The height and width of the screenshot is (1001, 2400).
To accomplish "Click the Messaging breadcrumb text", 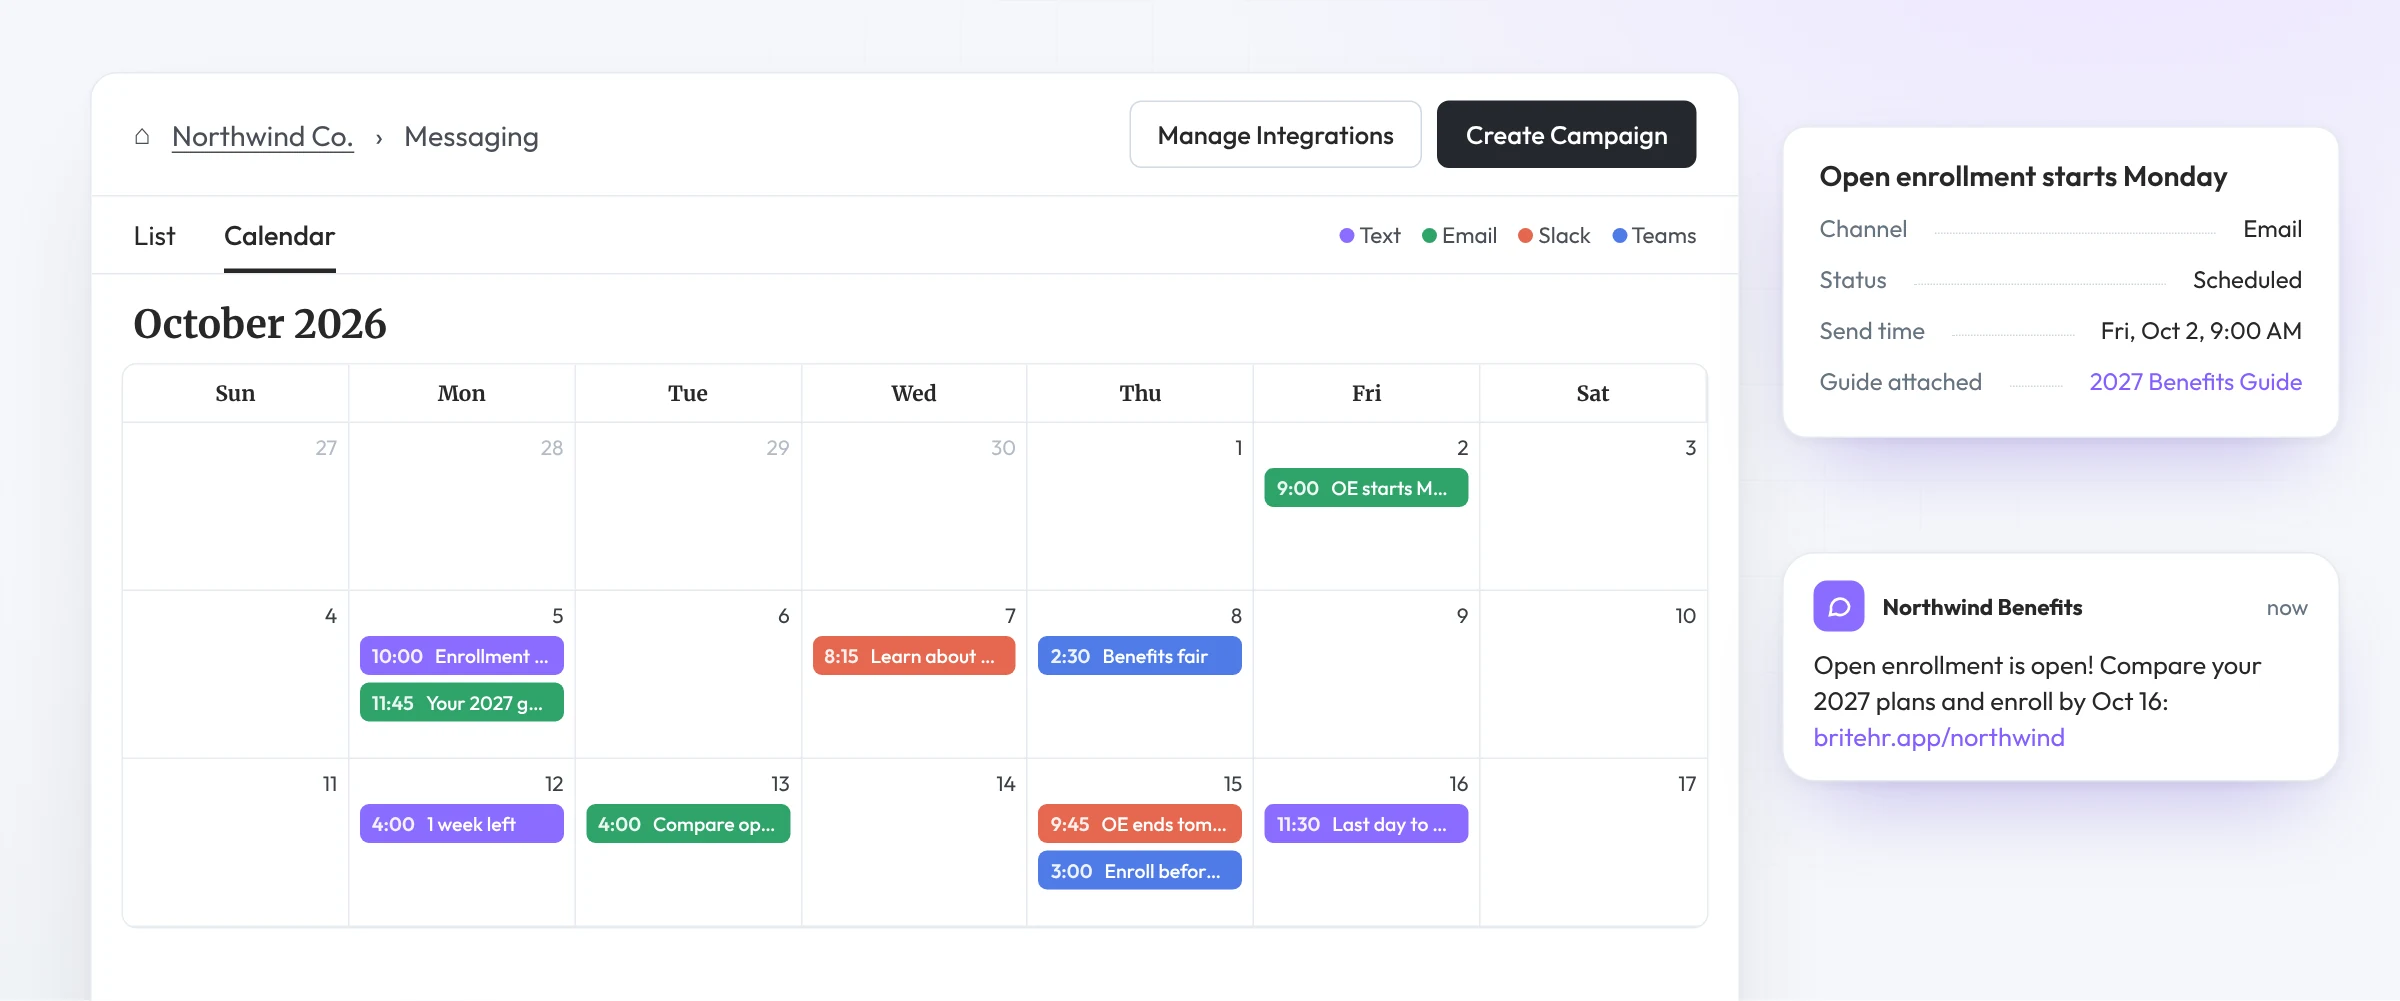I will 471,137.
